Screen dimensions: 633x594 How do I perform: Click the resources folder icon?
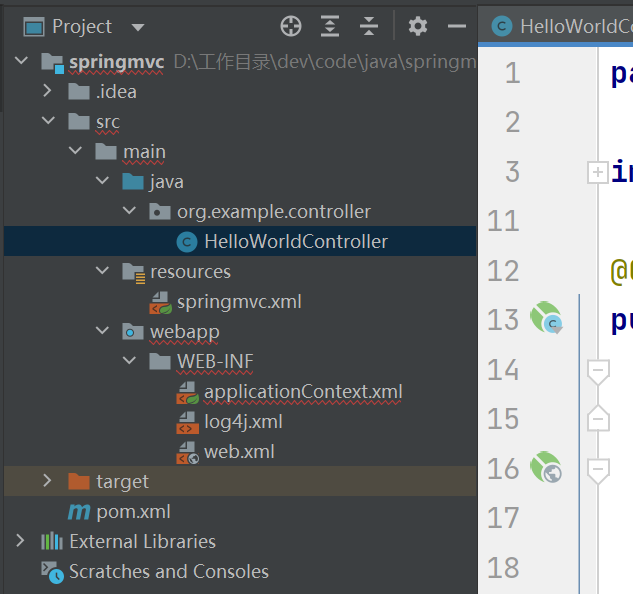[134, 273]
